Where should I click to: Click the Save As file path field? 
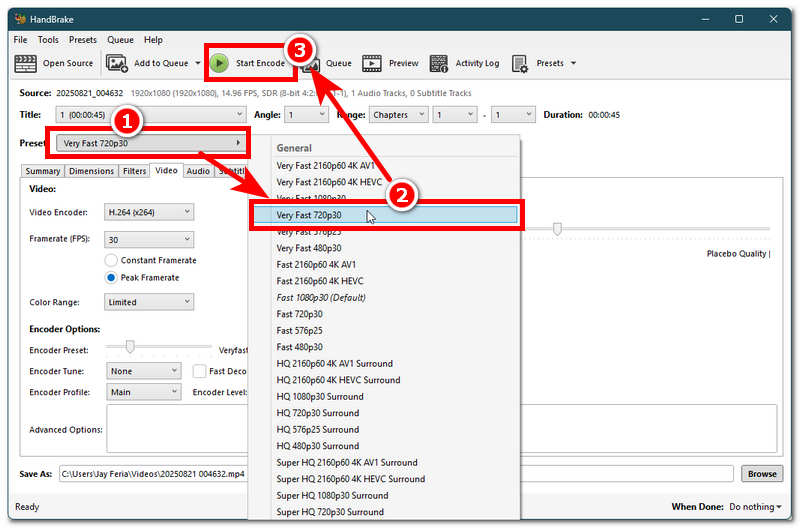point(150,474)
